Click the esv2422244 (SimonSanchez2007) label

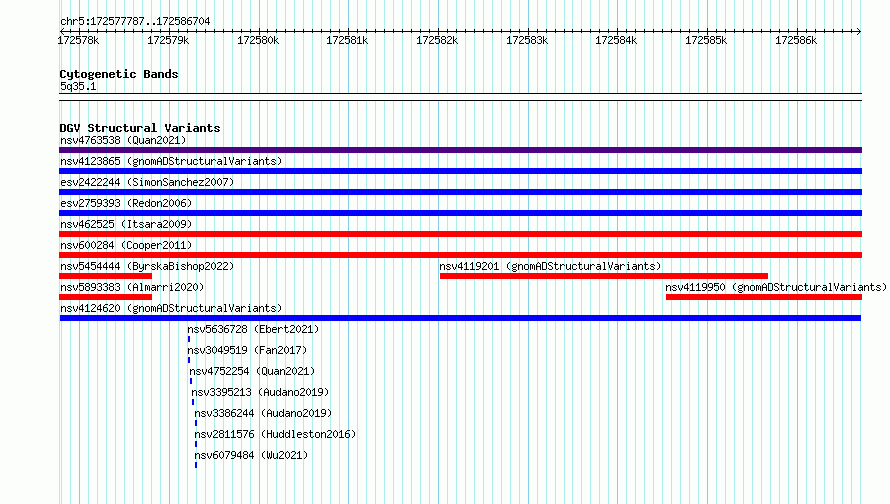[x=147, y=182]
